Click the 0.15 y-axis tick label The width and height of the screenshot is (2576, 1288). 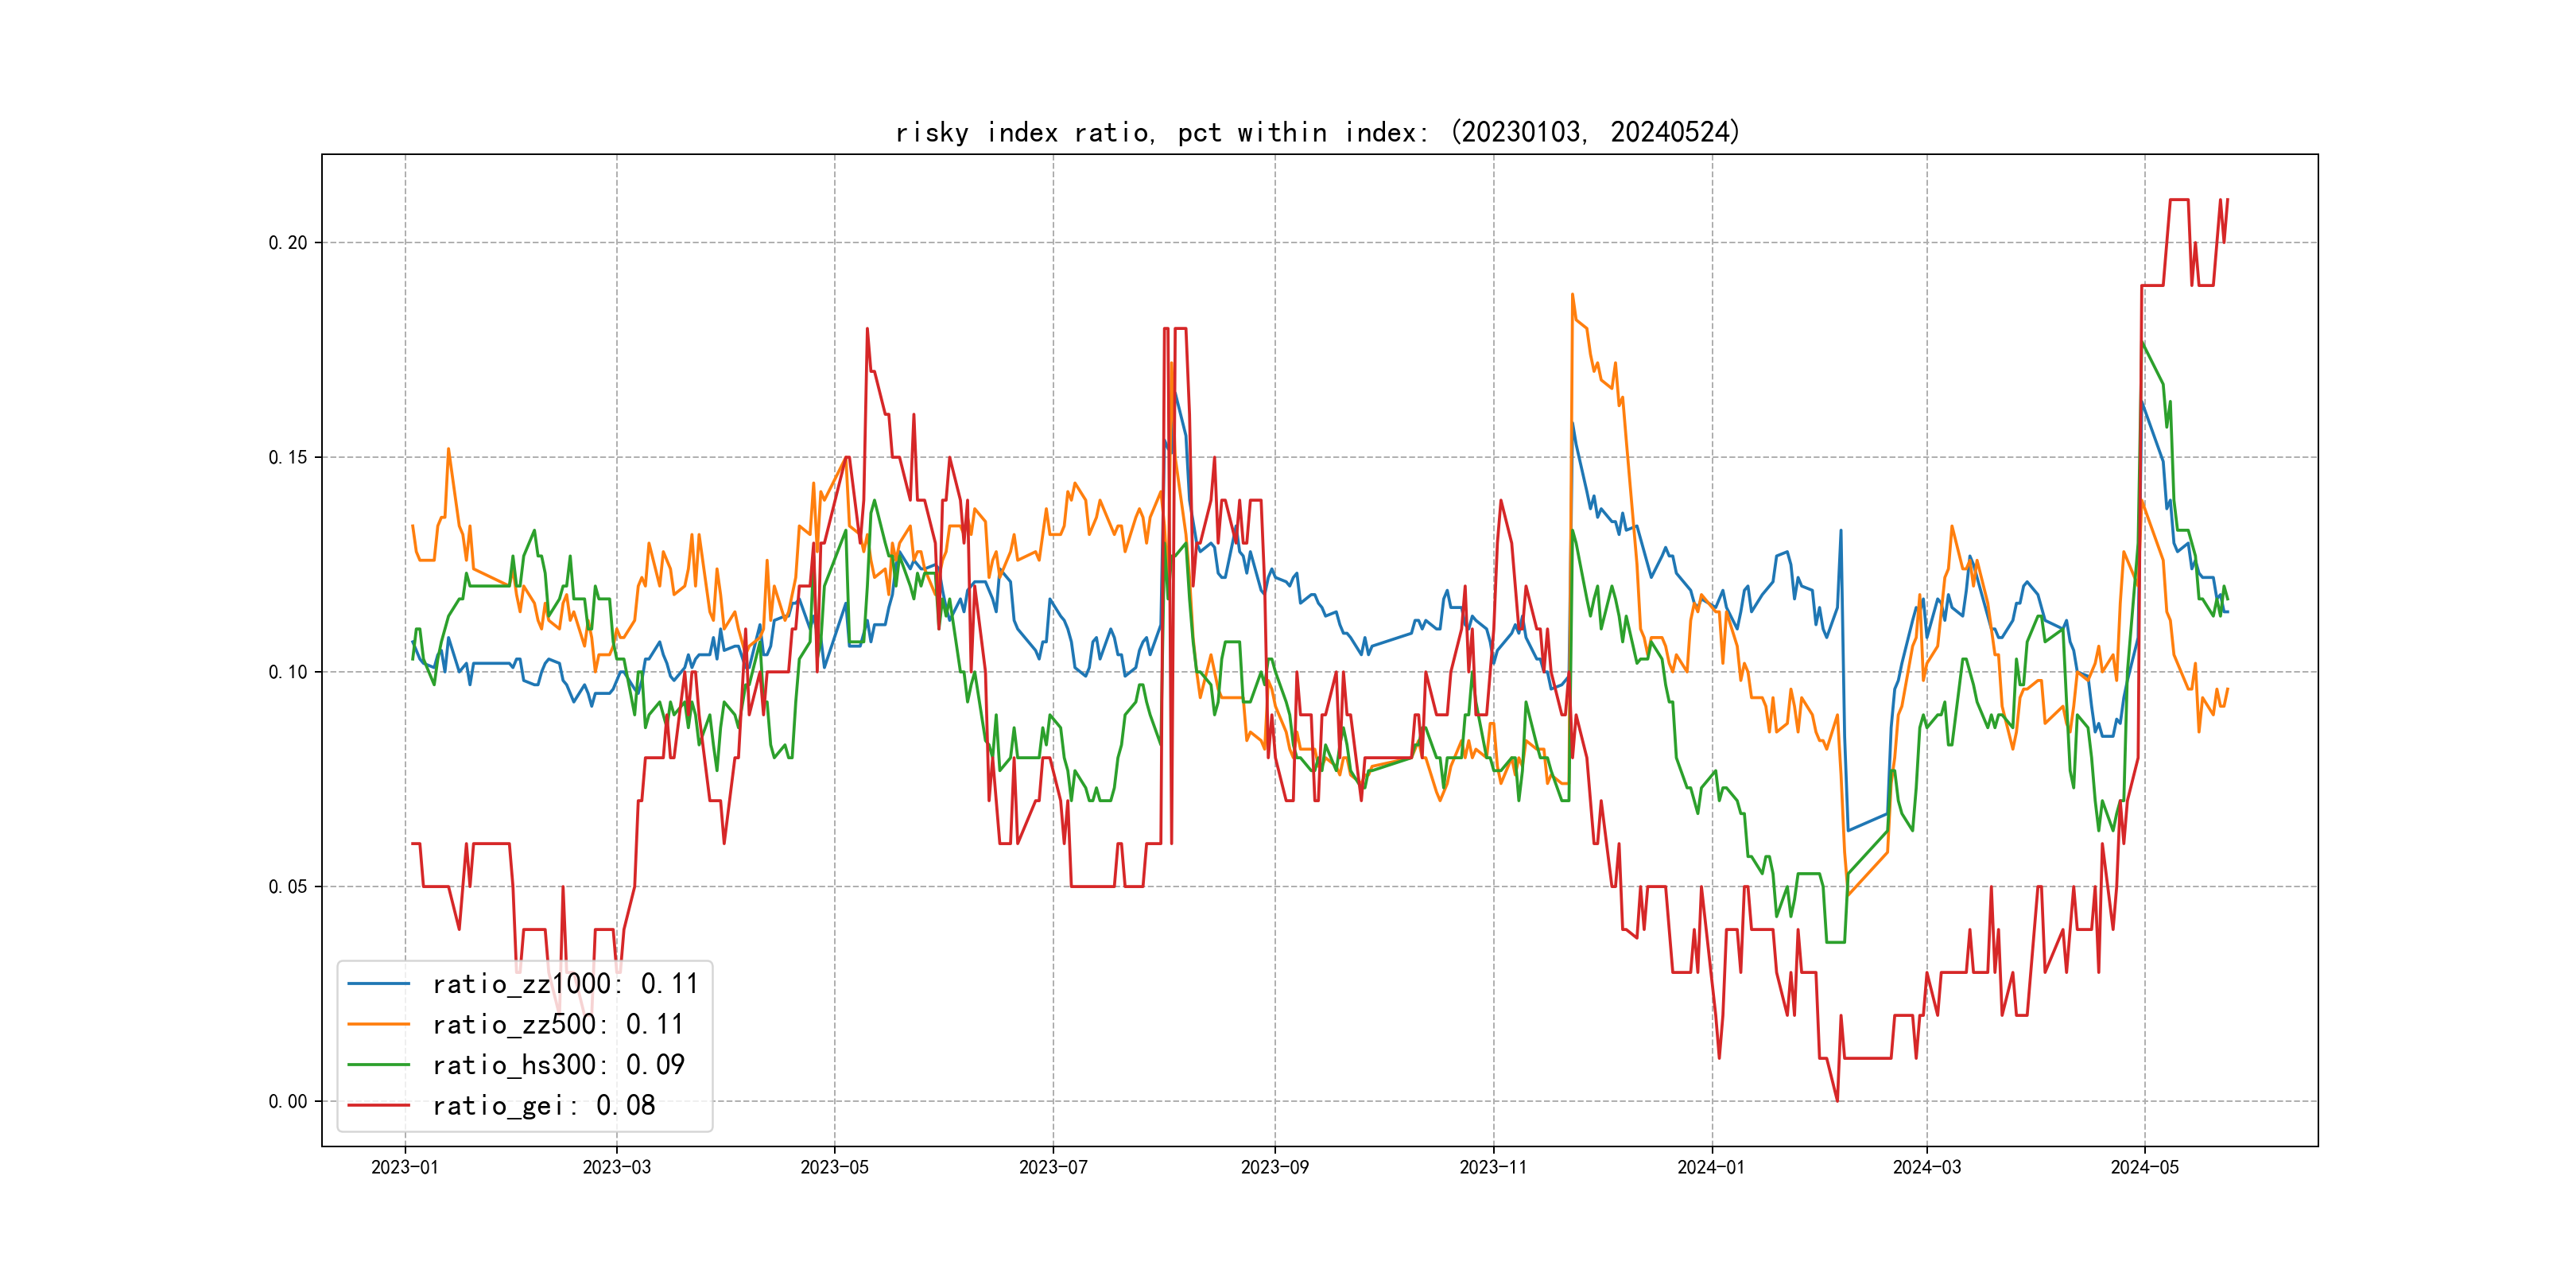tap(288, 458)
